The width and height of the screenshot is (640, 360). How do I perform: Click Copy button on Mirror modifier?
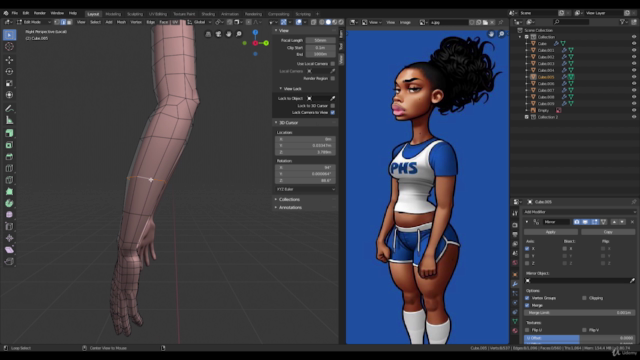pos(608,232)
